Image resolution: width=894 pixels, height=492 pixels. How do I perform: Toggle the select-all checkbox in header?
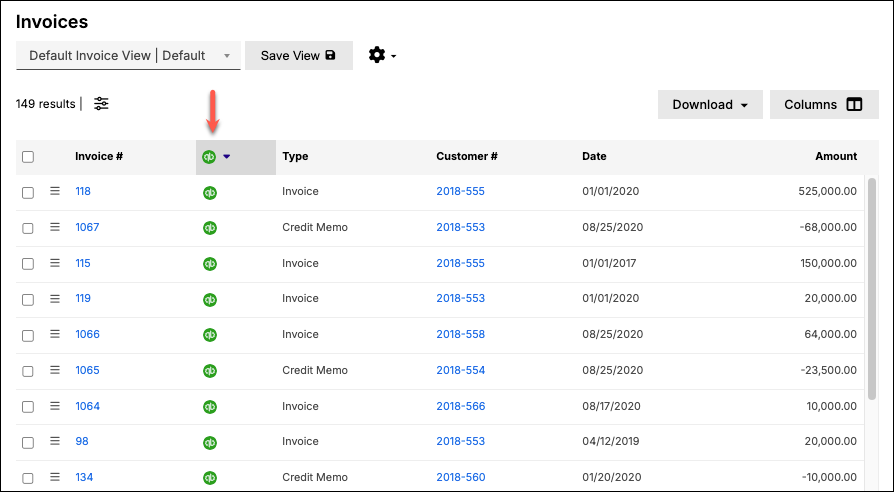tap(28, 157)
